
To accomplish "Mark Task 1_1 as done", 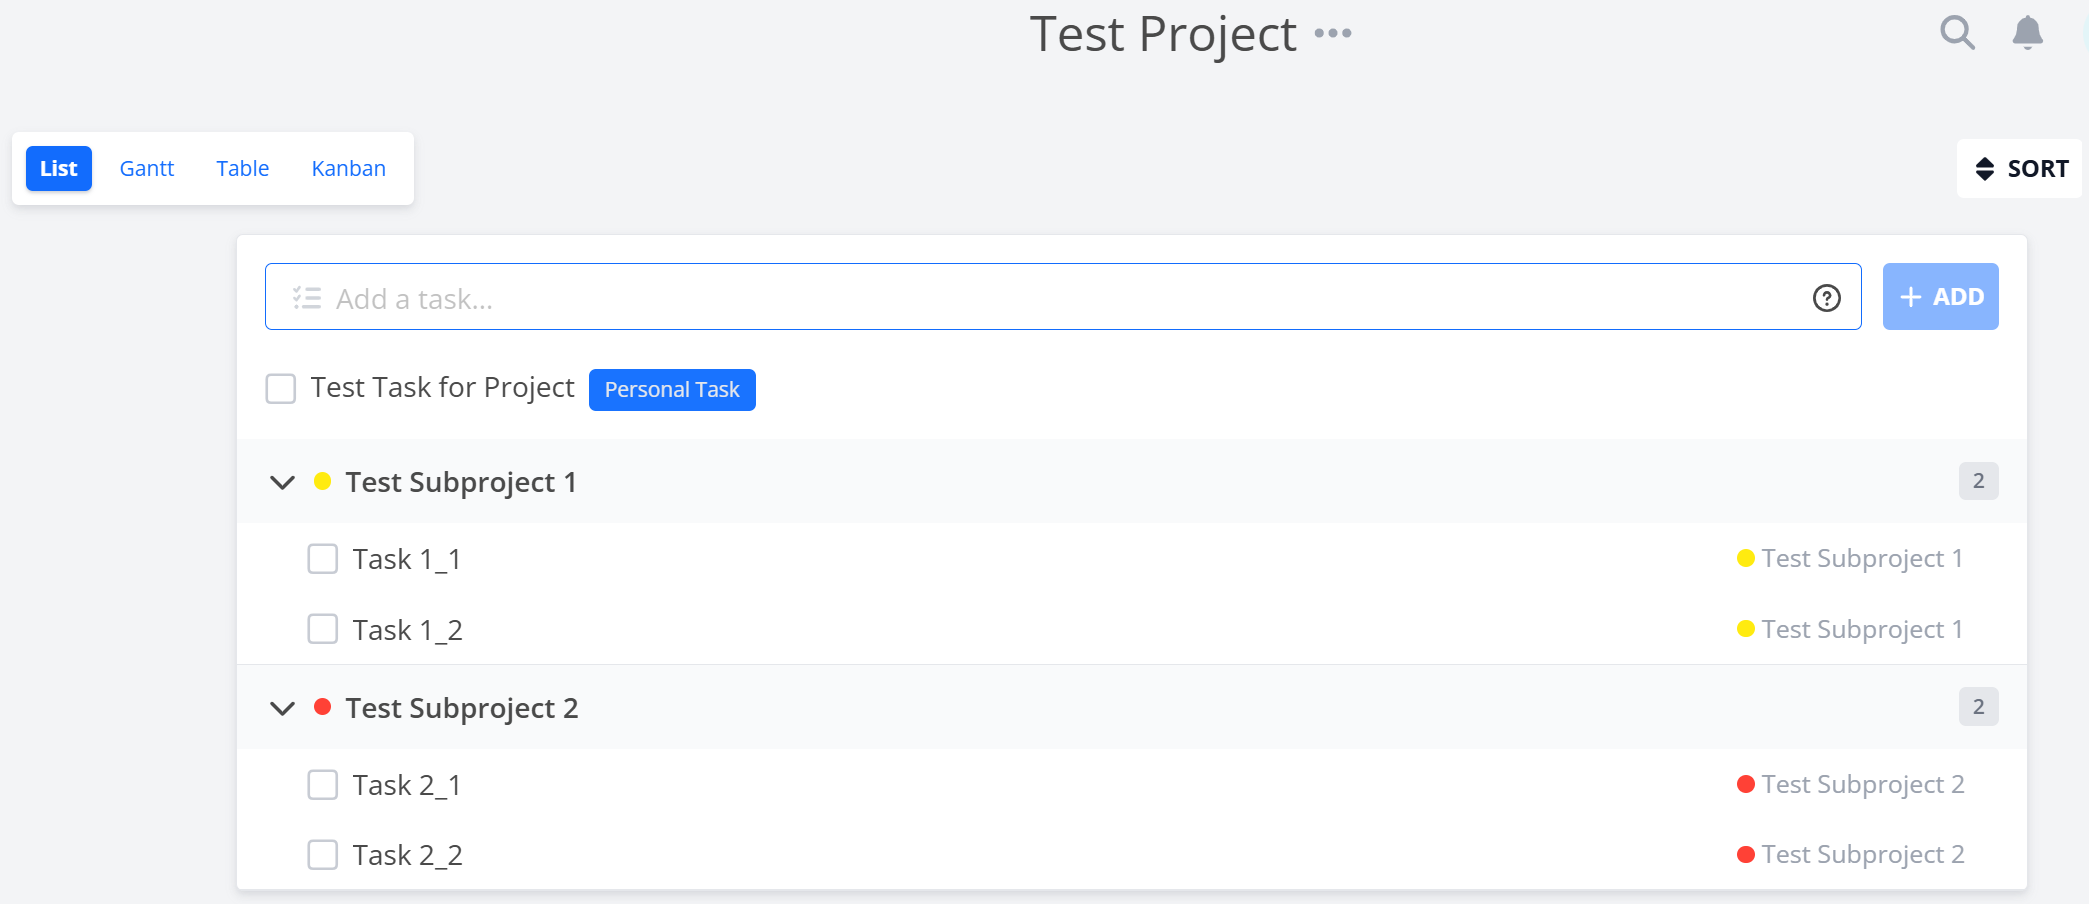I will (x=322, y=559).
